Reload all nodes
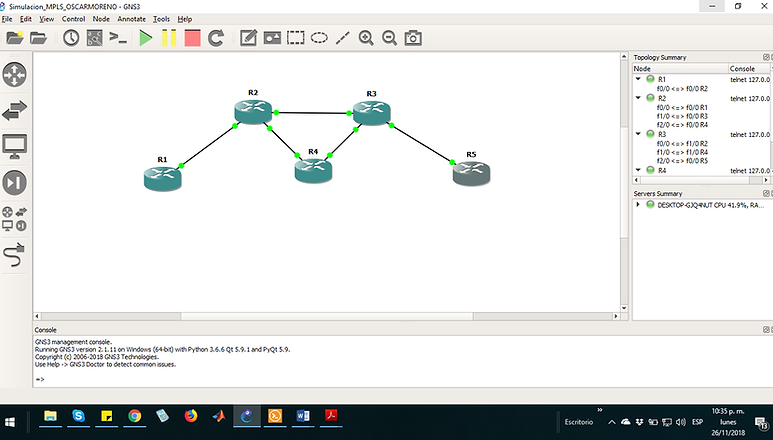The width and height of the screenshot is (773, 440). pyautogui.click(x=216, y=38)
